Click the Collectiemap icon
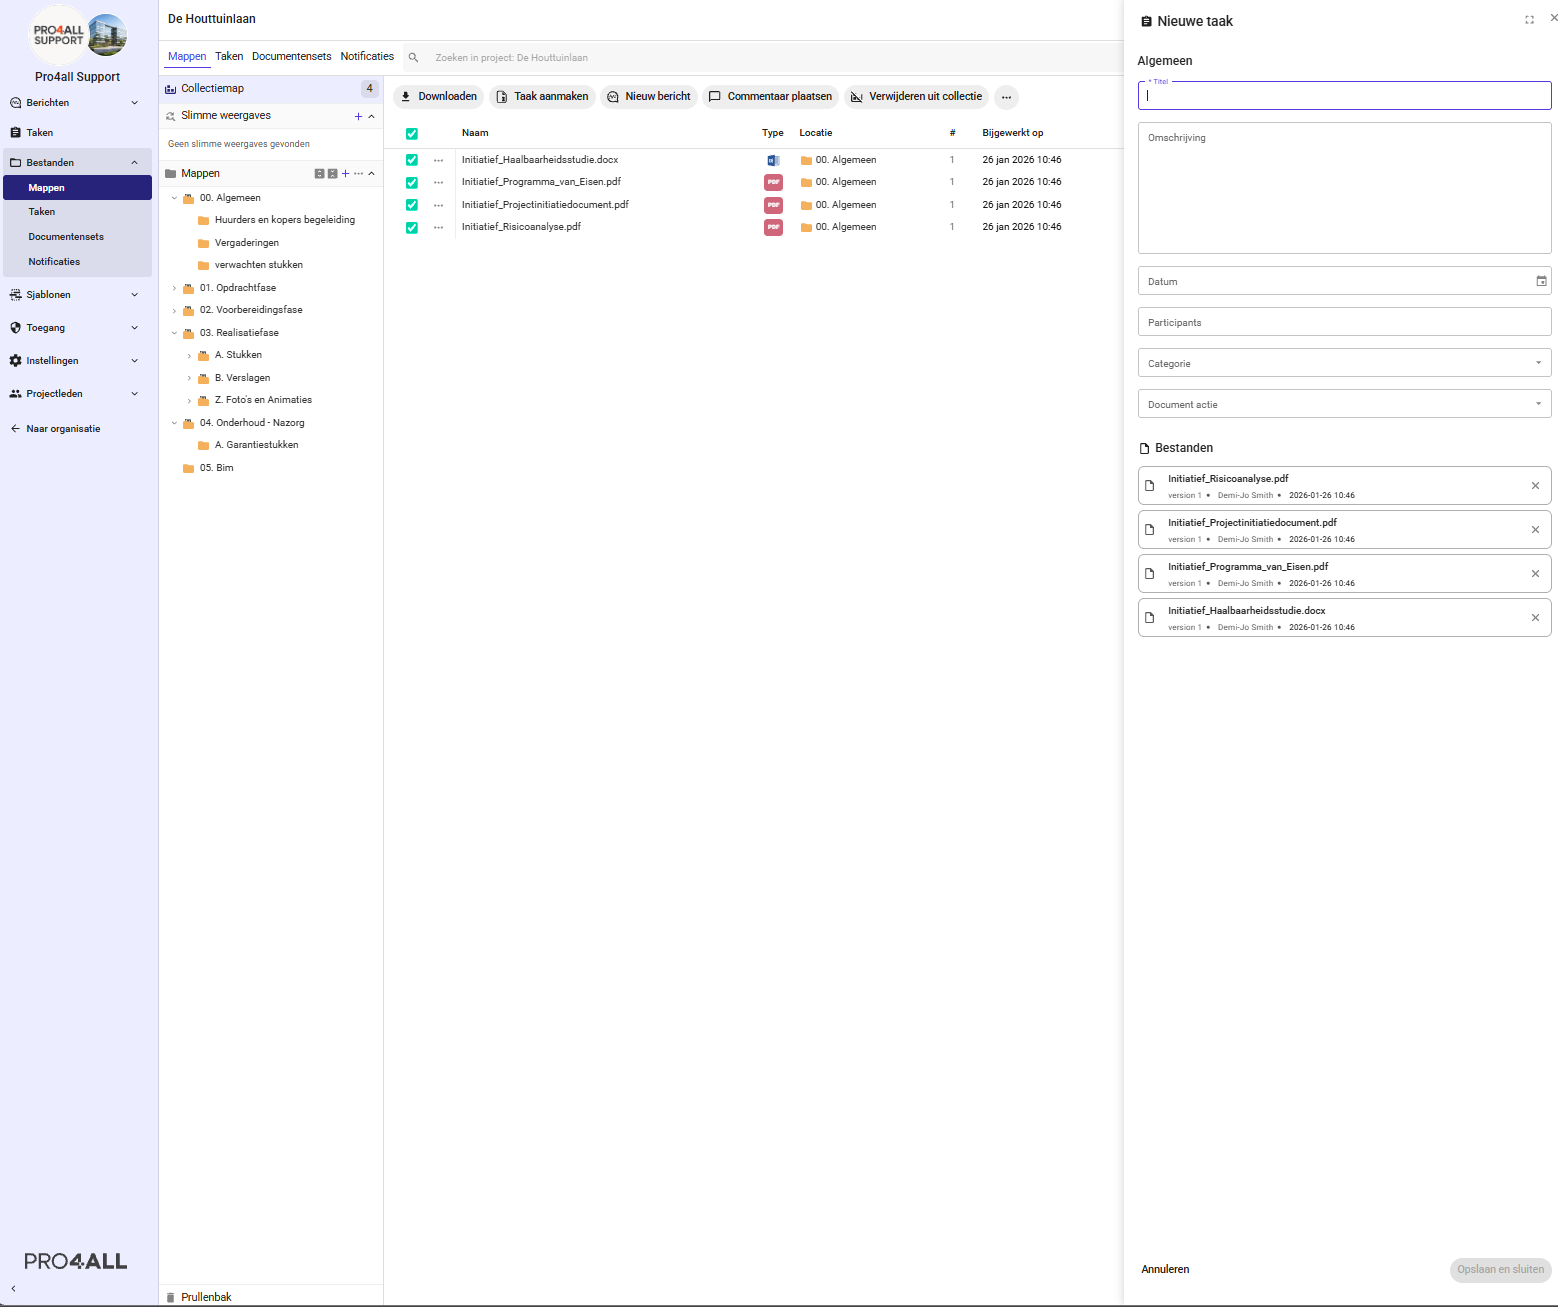Image resolution: width=1558 pixels, height=1307 pixels. point(170,89)
